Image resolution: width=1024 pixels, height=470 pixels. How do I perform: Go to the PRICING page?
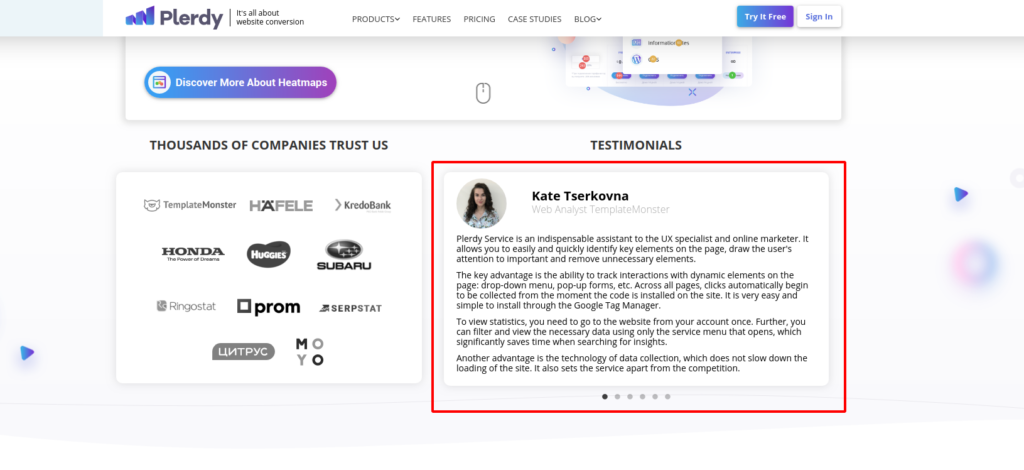[x=479, y=19]
